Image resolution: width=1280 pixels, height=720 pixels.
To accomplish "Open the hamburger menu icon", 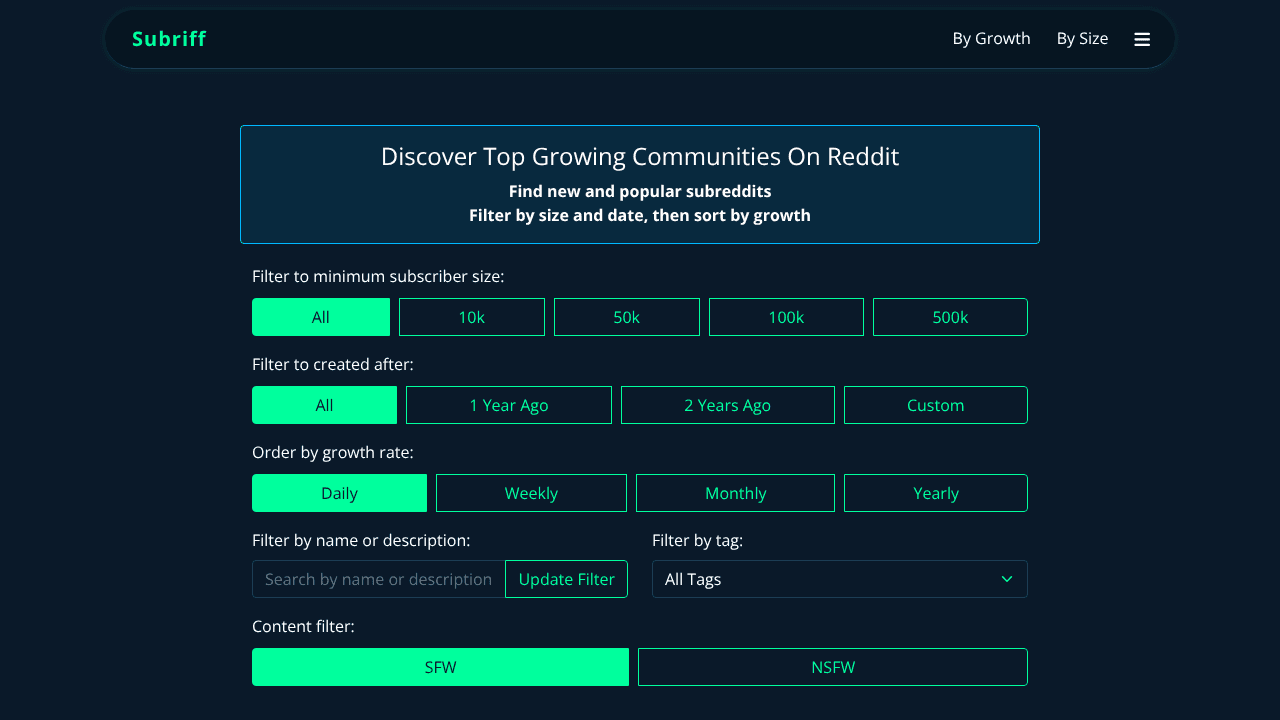I will coord(1142,39).
